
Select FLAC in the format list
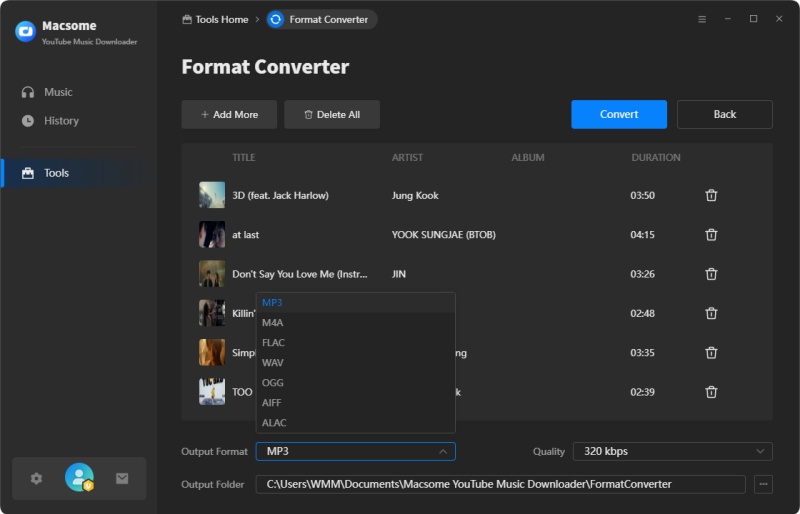pos(356,342)
